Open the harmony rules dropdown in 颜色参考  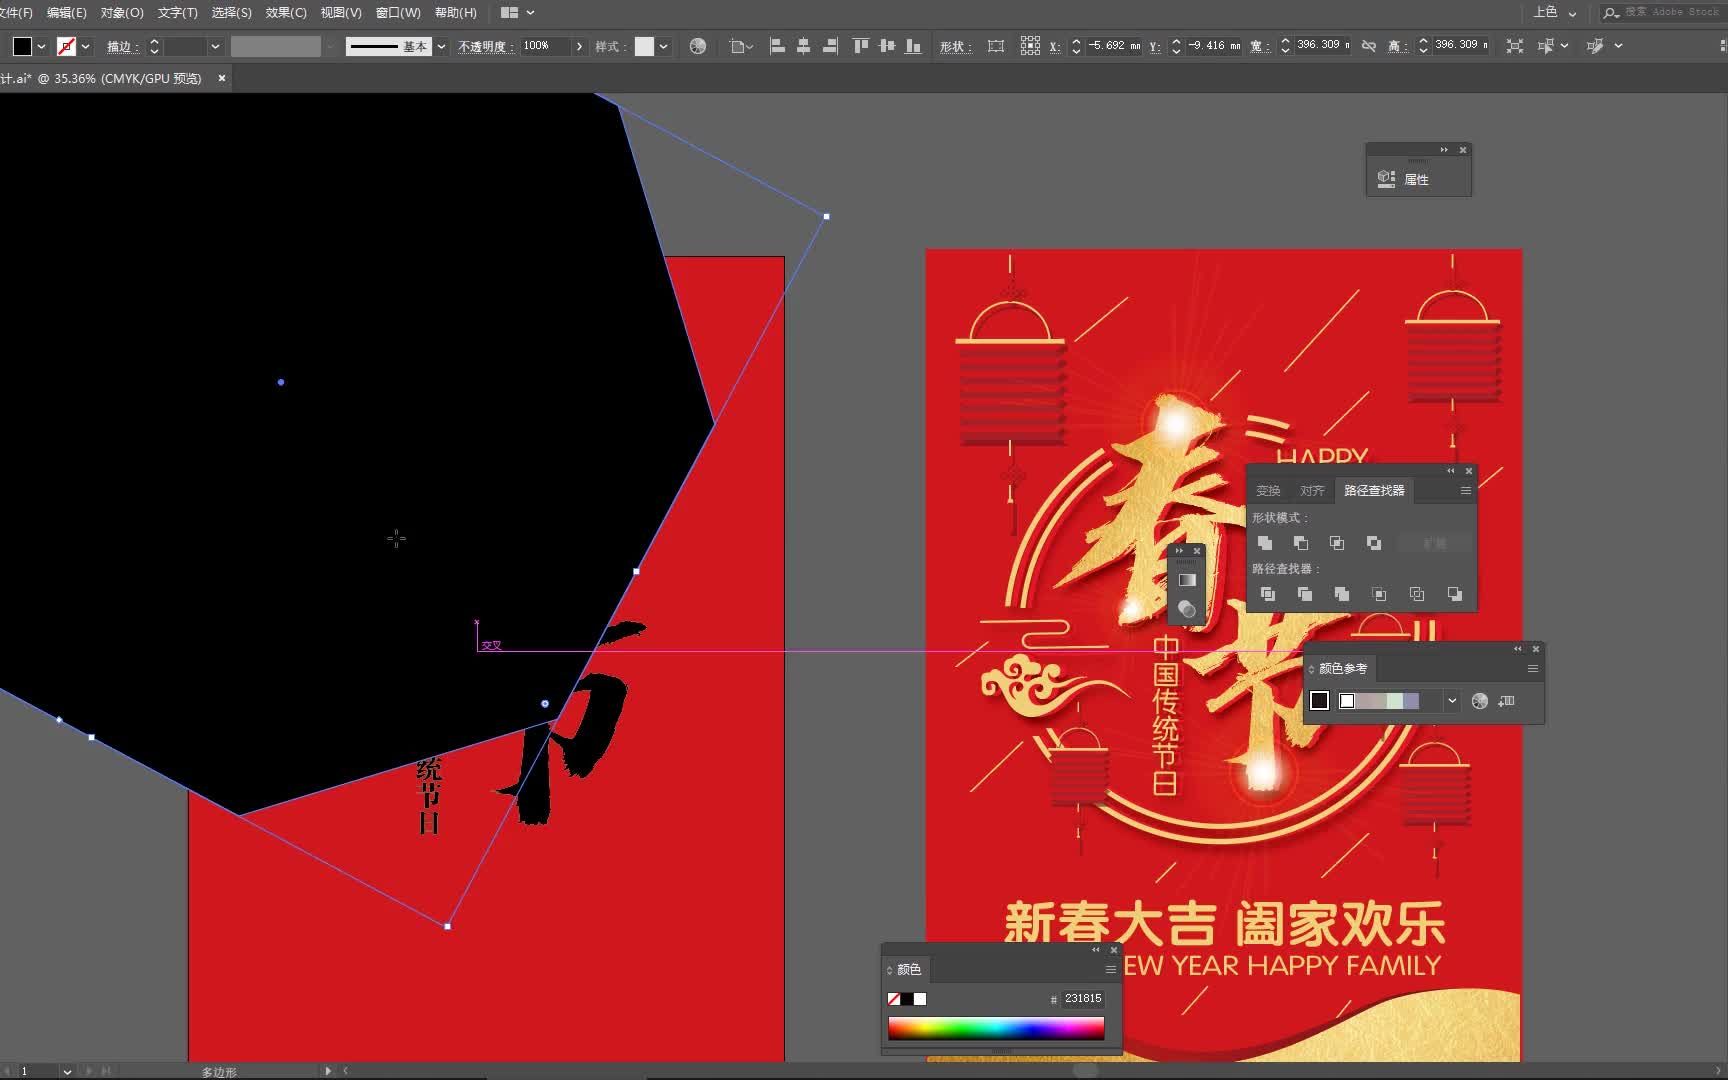coord(1452,701)
